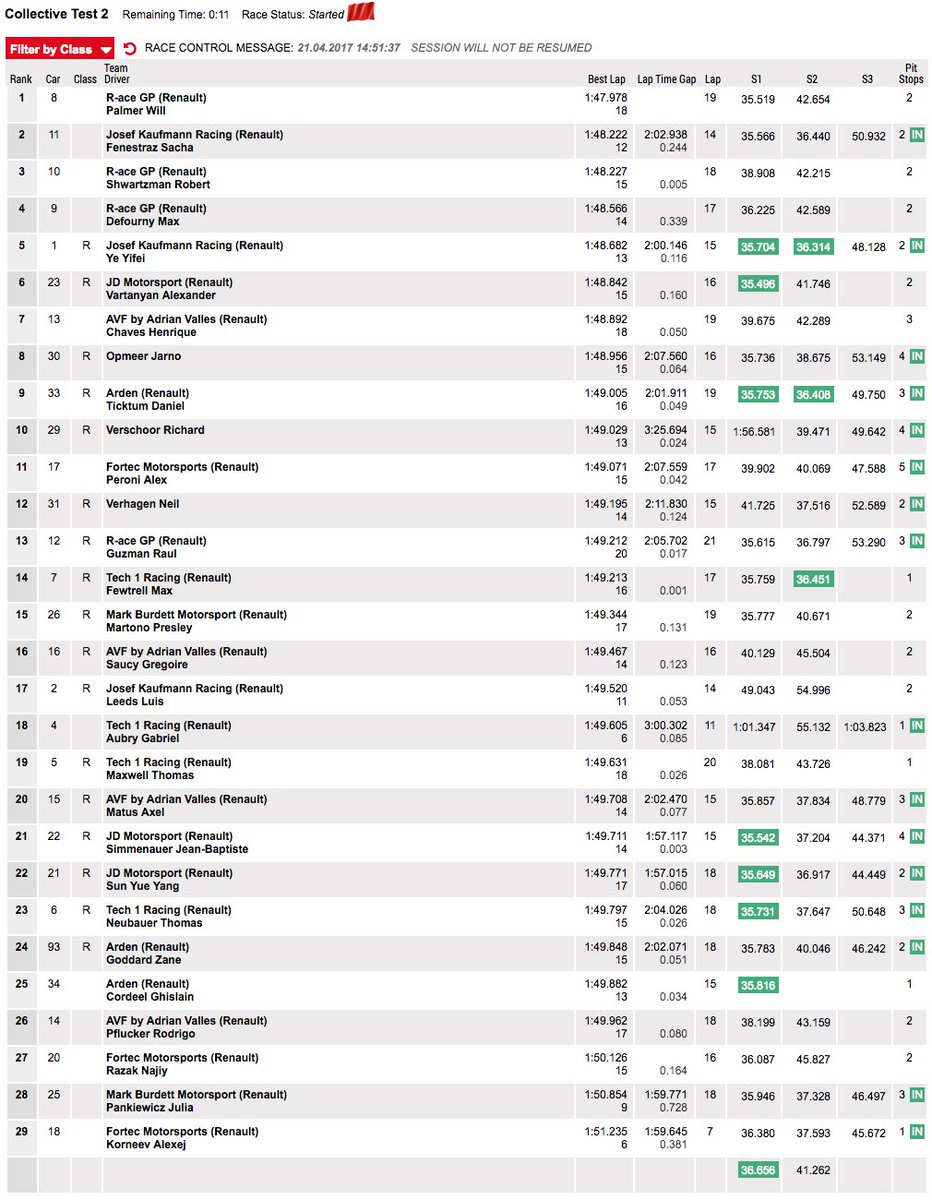Click S3 time 1:03.823
Image resolution: width=932 pixels, height=1200 pixels.
coord(865,726)
